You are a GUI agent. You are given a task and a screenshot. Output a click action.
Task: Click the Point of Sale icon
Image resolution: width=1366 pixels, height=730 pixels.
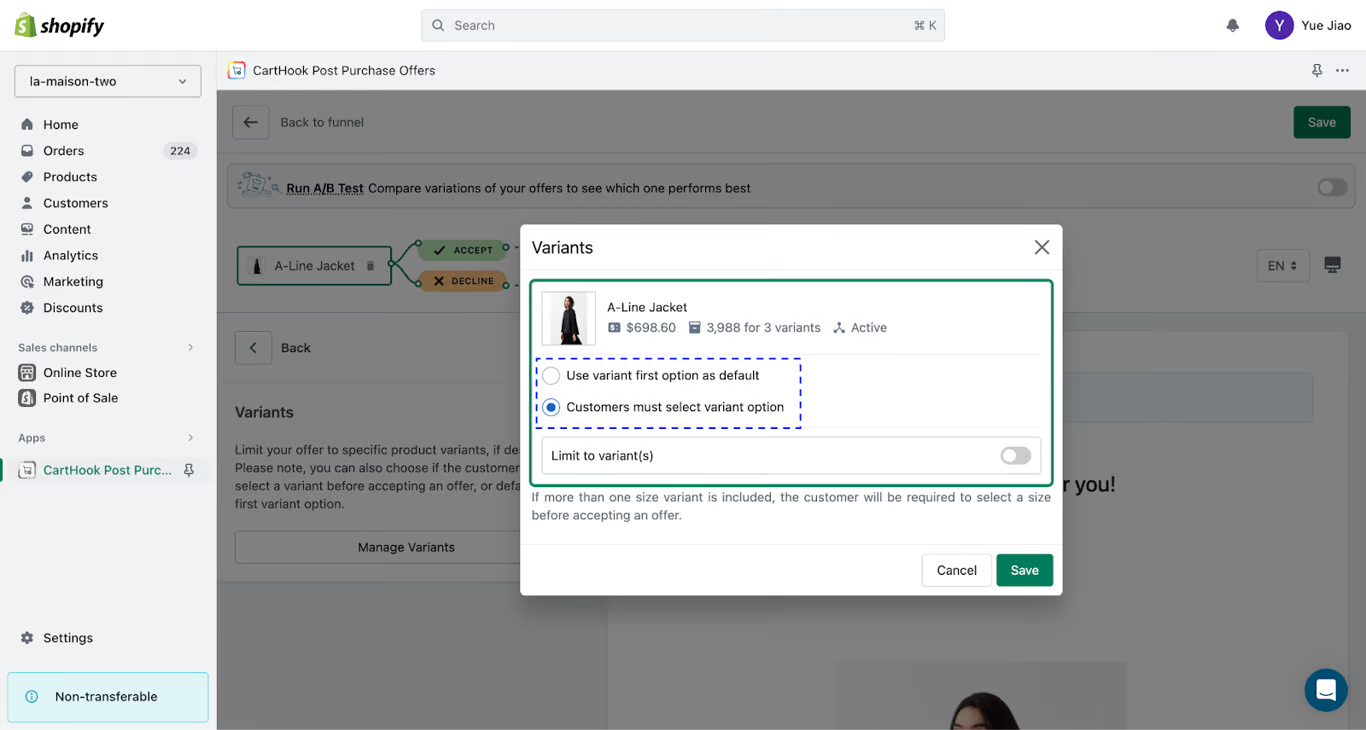click(27, 398)
